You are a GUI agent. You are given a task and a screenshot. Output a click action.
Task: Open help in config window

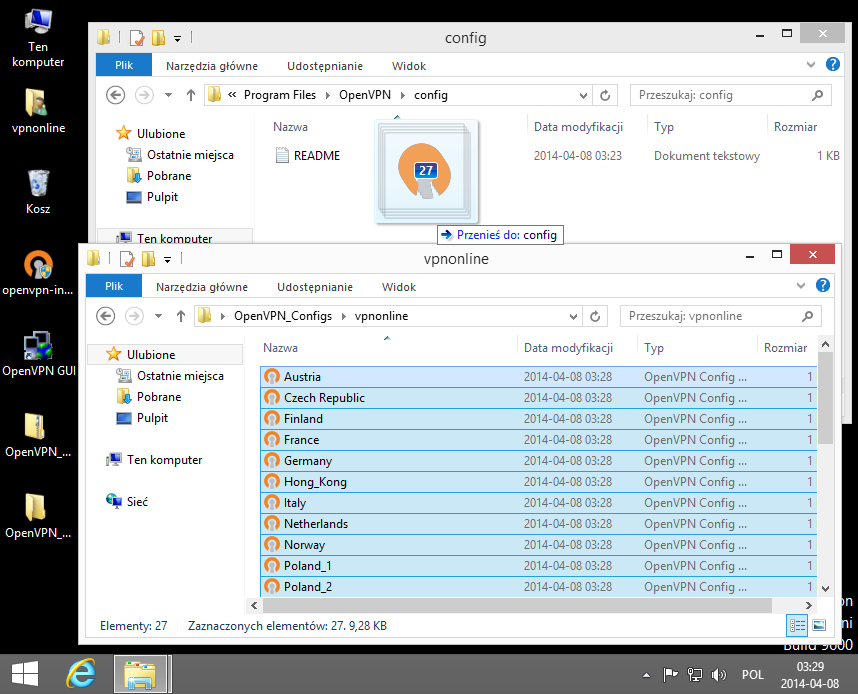[832, 65]
